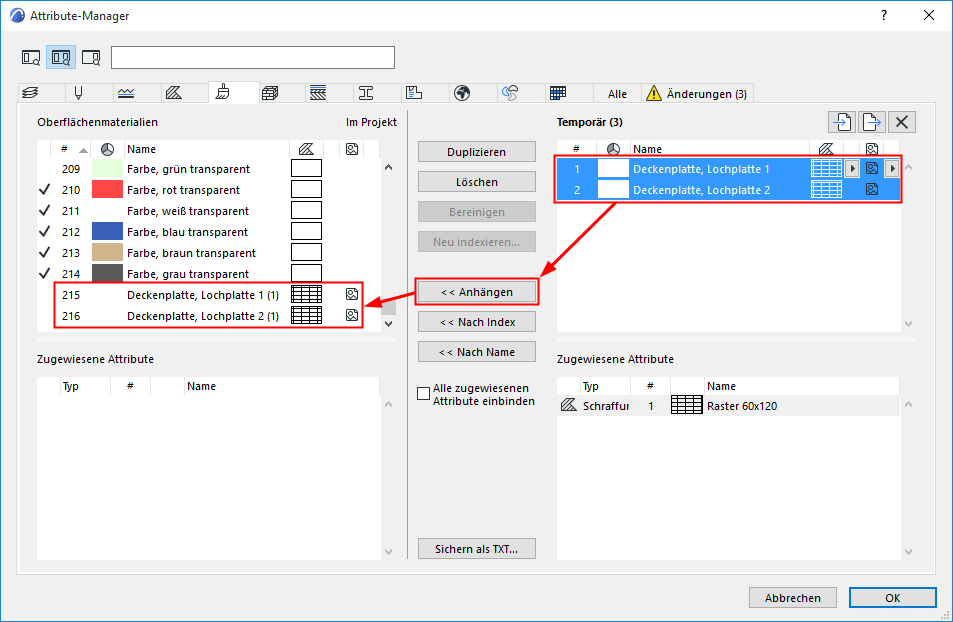
Task: Open the Composites tab icon
Action: [318, 93]
